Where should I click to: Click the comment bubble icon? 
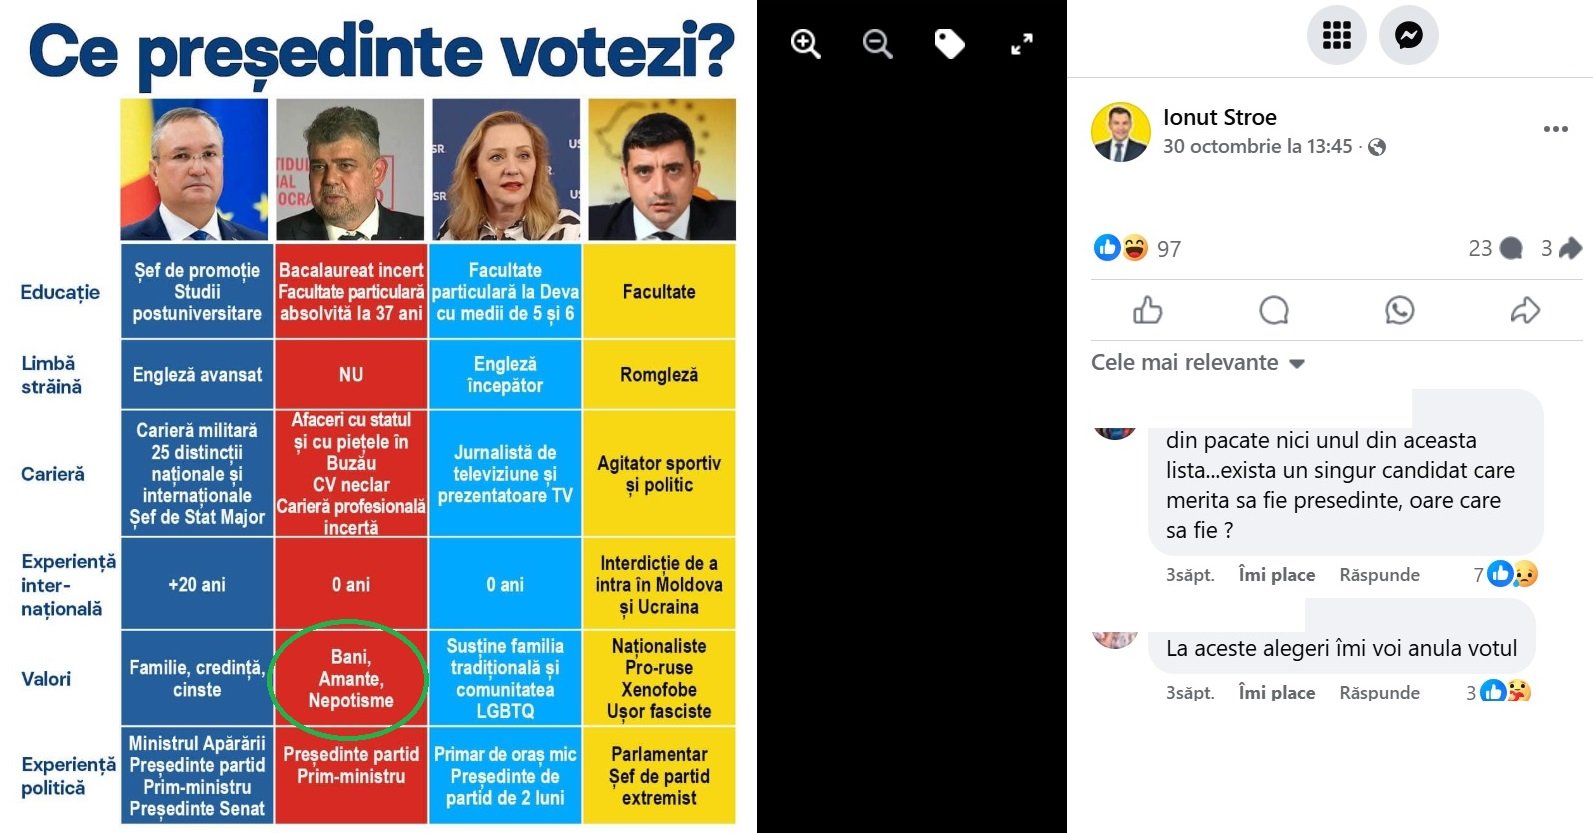[1273, 311]
